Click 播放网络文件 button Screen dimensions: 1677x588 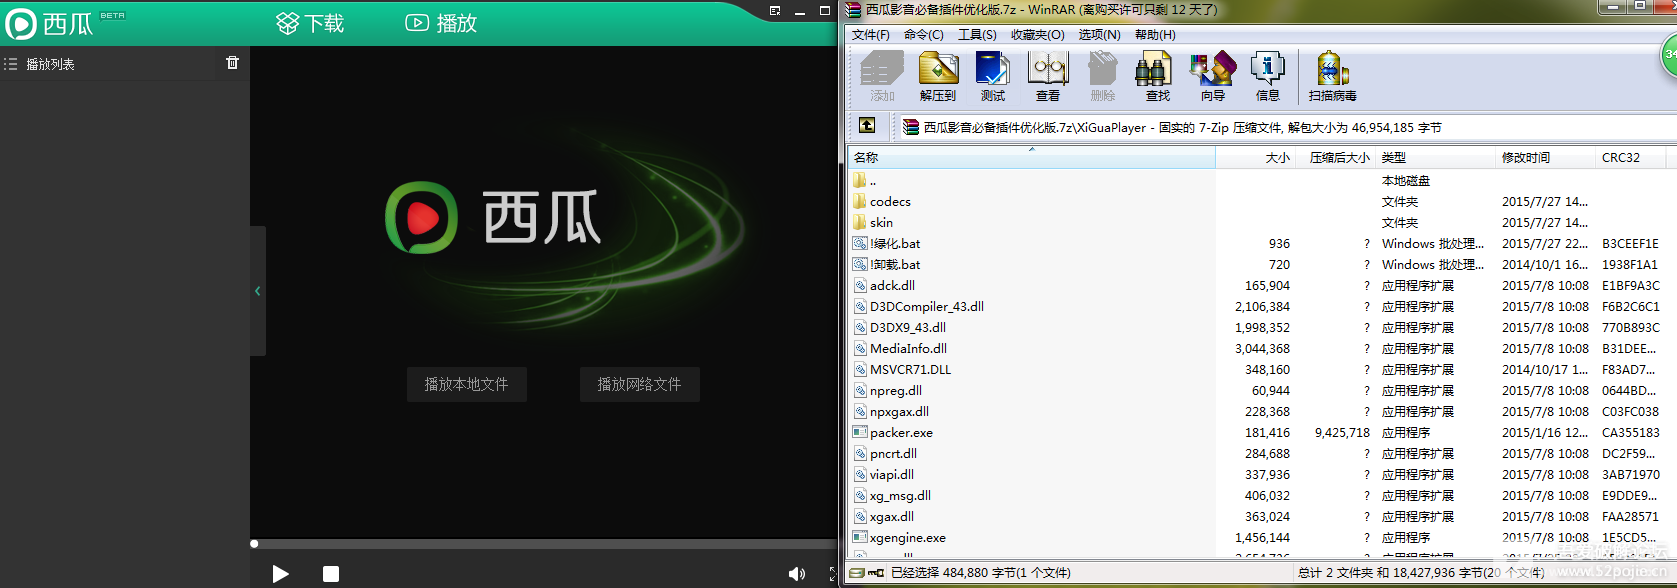tap(639, 384)
